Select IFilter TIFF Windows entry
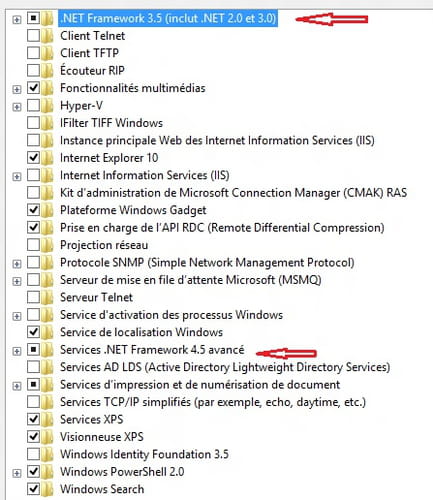Viewport: 433px width, 500px height. click(111, 123)
